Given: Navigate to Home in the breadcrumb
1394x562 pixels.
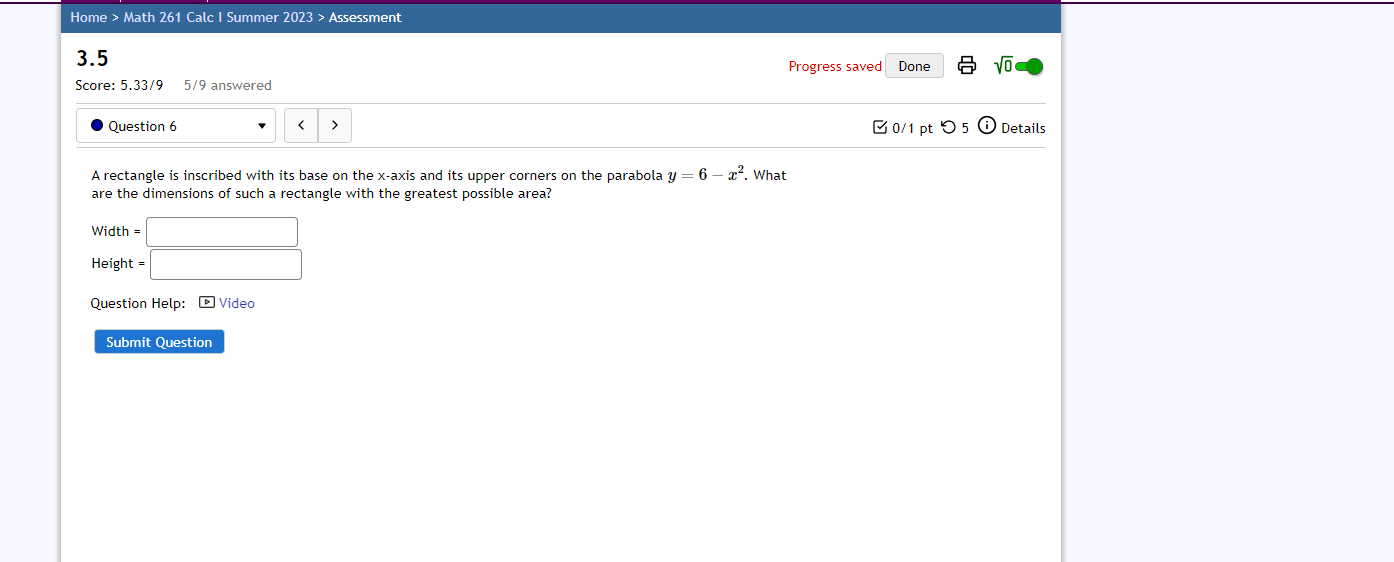Looking at the screenshot, I should pyautogui.click(x=88, y=17).
